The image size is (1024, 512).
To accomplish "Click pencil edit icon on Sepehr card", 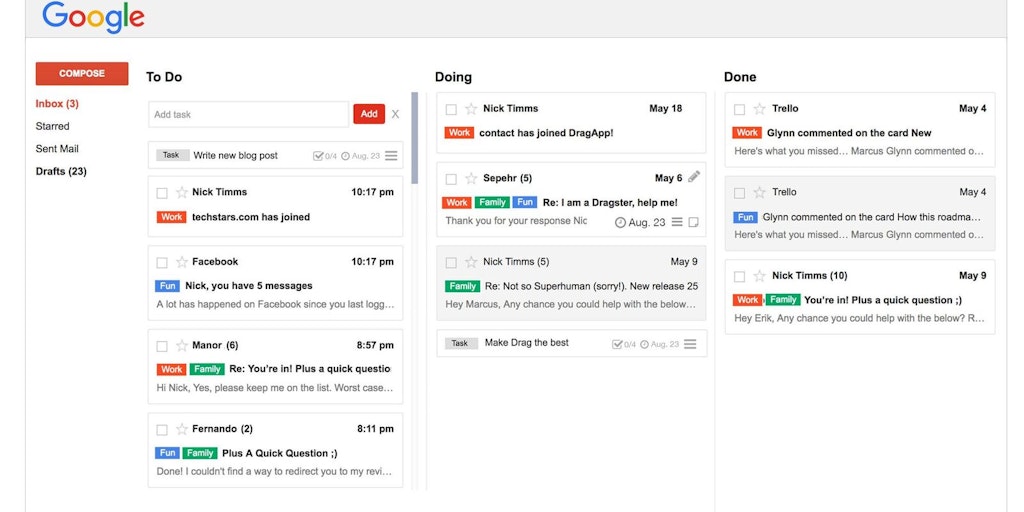I will 694,176.
